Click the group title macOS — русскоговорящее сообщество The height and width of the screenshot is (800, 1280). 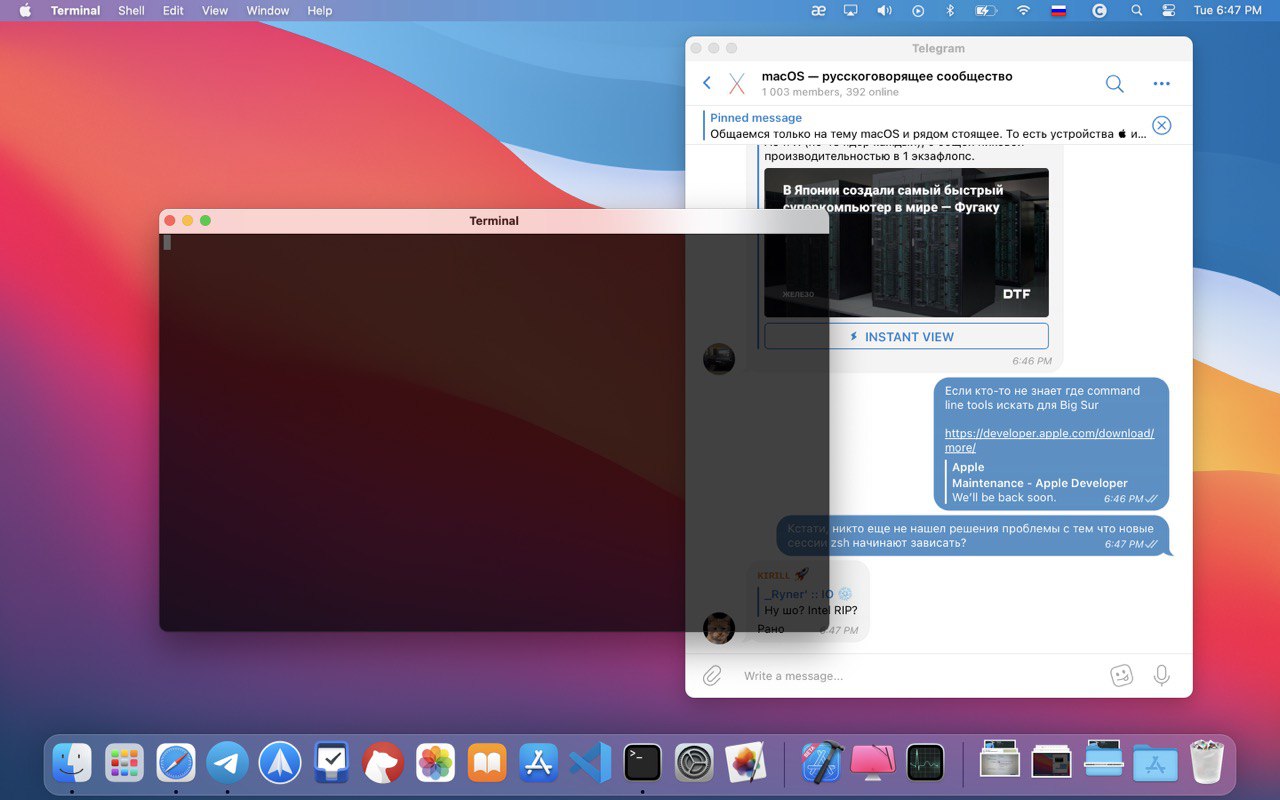pos(887,76)
